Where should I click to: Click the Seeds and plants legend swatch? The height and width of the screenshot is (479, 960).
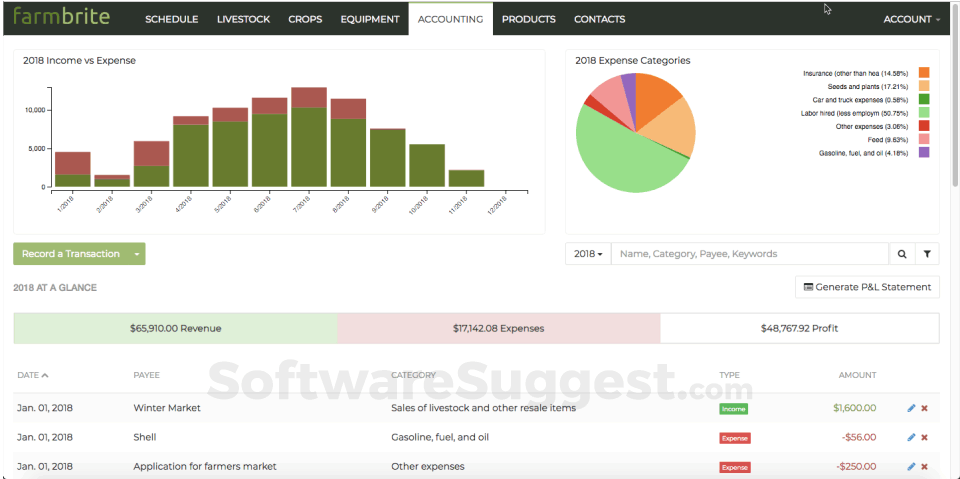pos(924,86)
